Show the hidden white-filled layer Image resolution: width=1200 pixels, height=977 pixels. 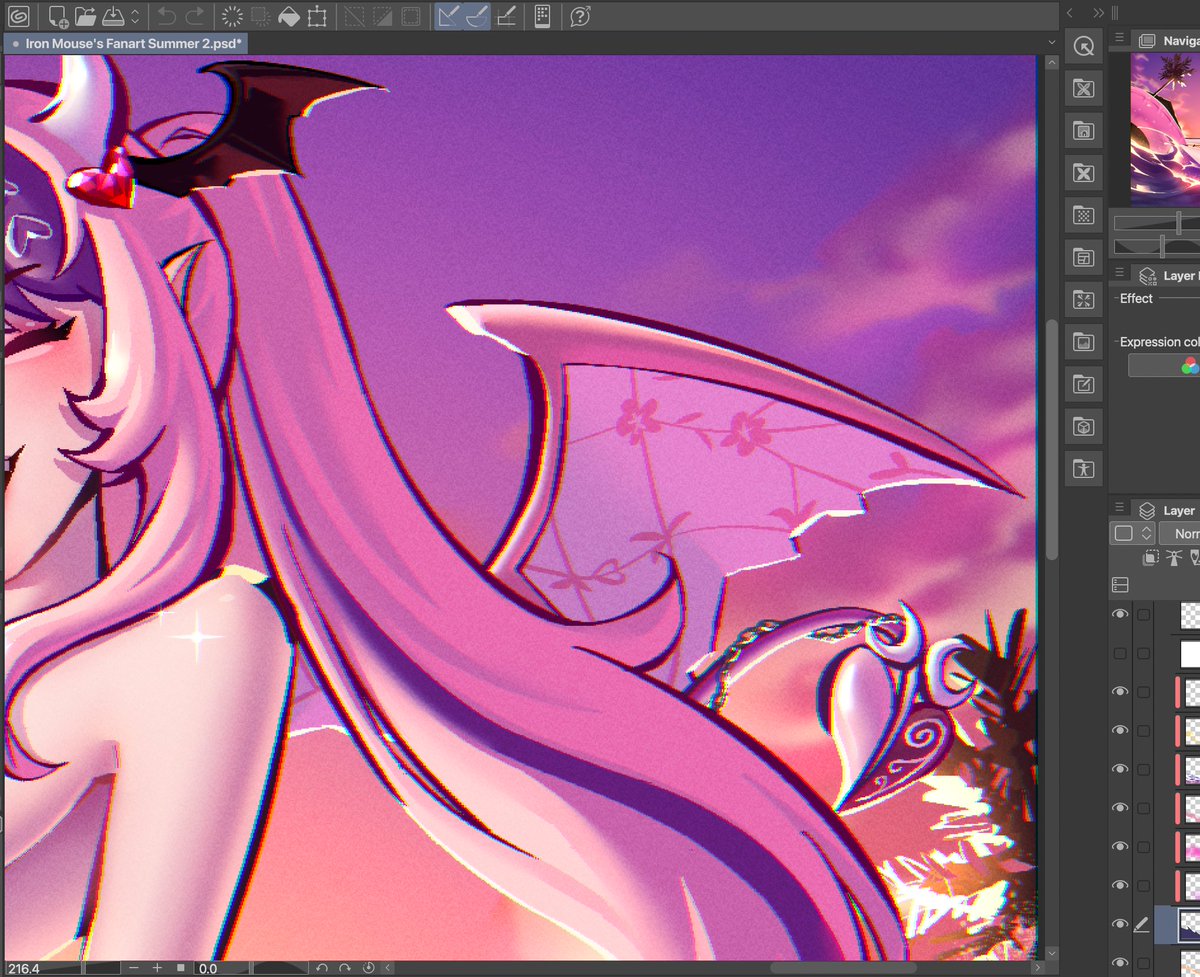coord(1120,653)
